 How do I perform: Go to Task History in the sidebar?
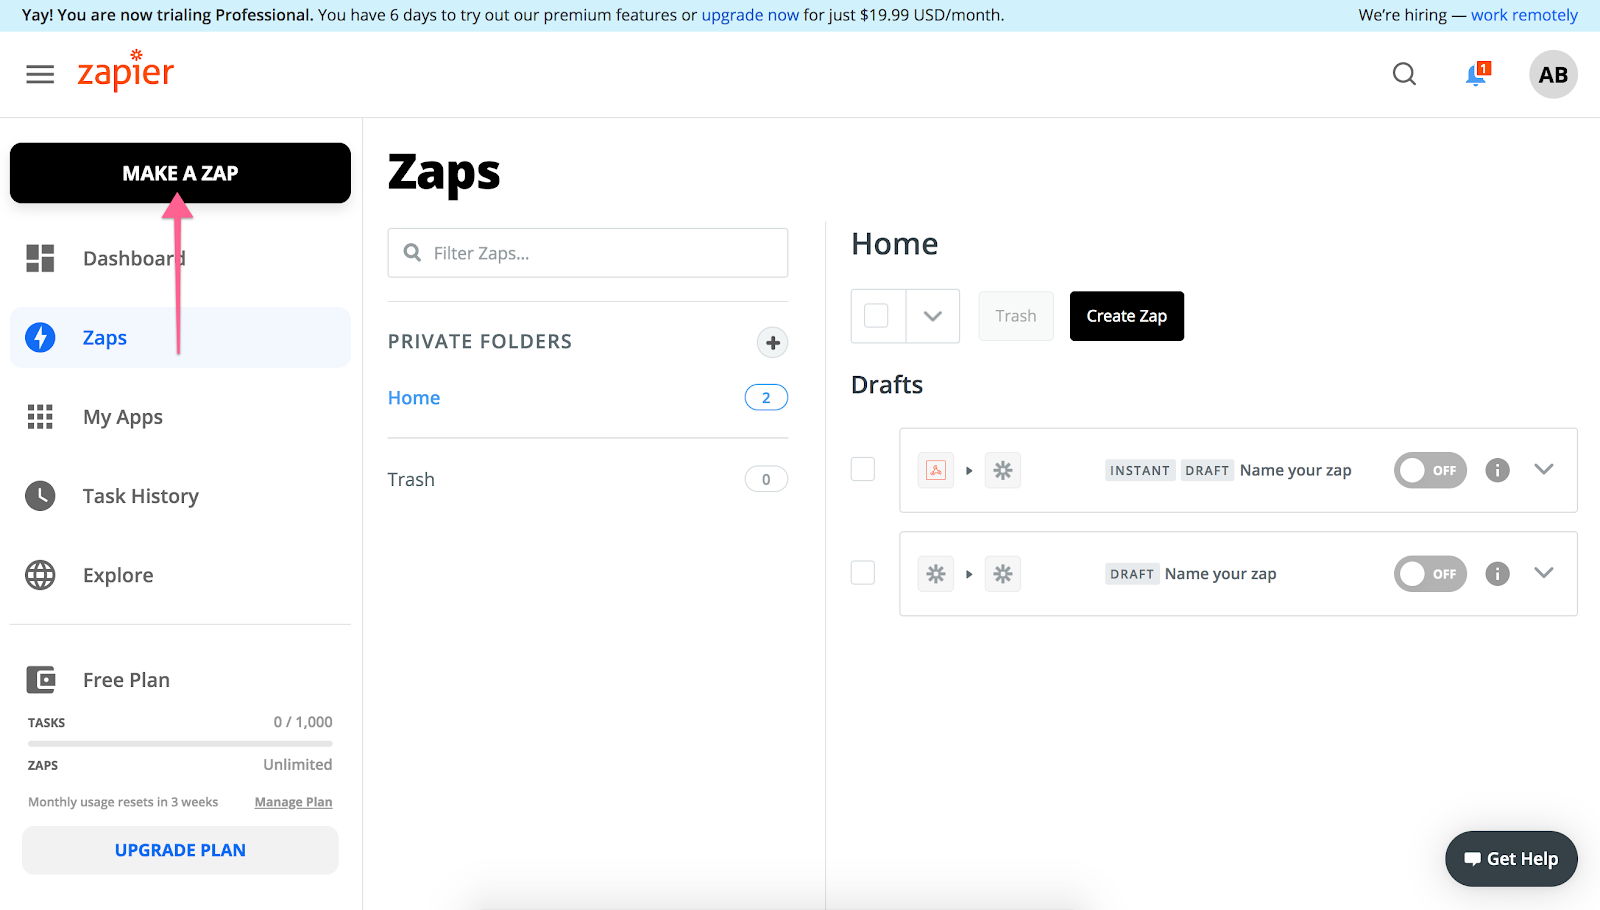(140, 495)
